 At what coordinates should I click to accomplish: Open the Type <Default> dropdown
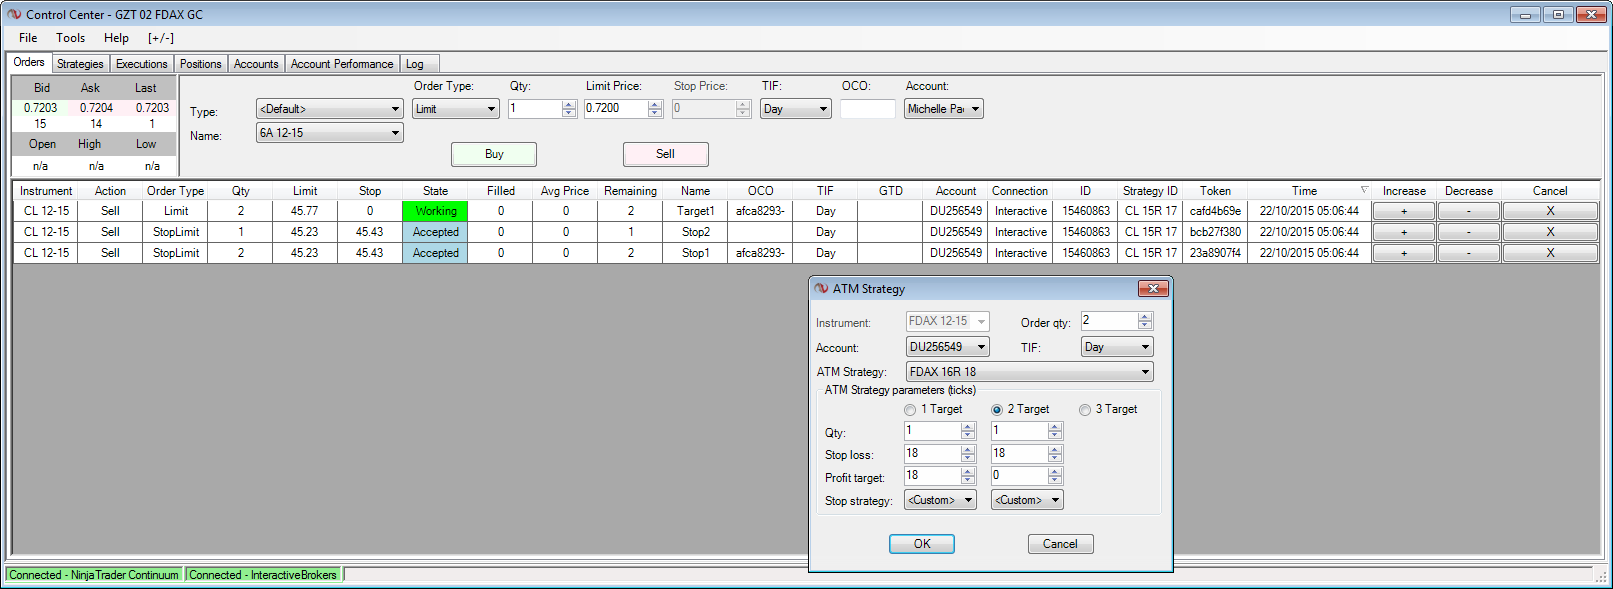[x=330, y=109]
